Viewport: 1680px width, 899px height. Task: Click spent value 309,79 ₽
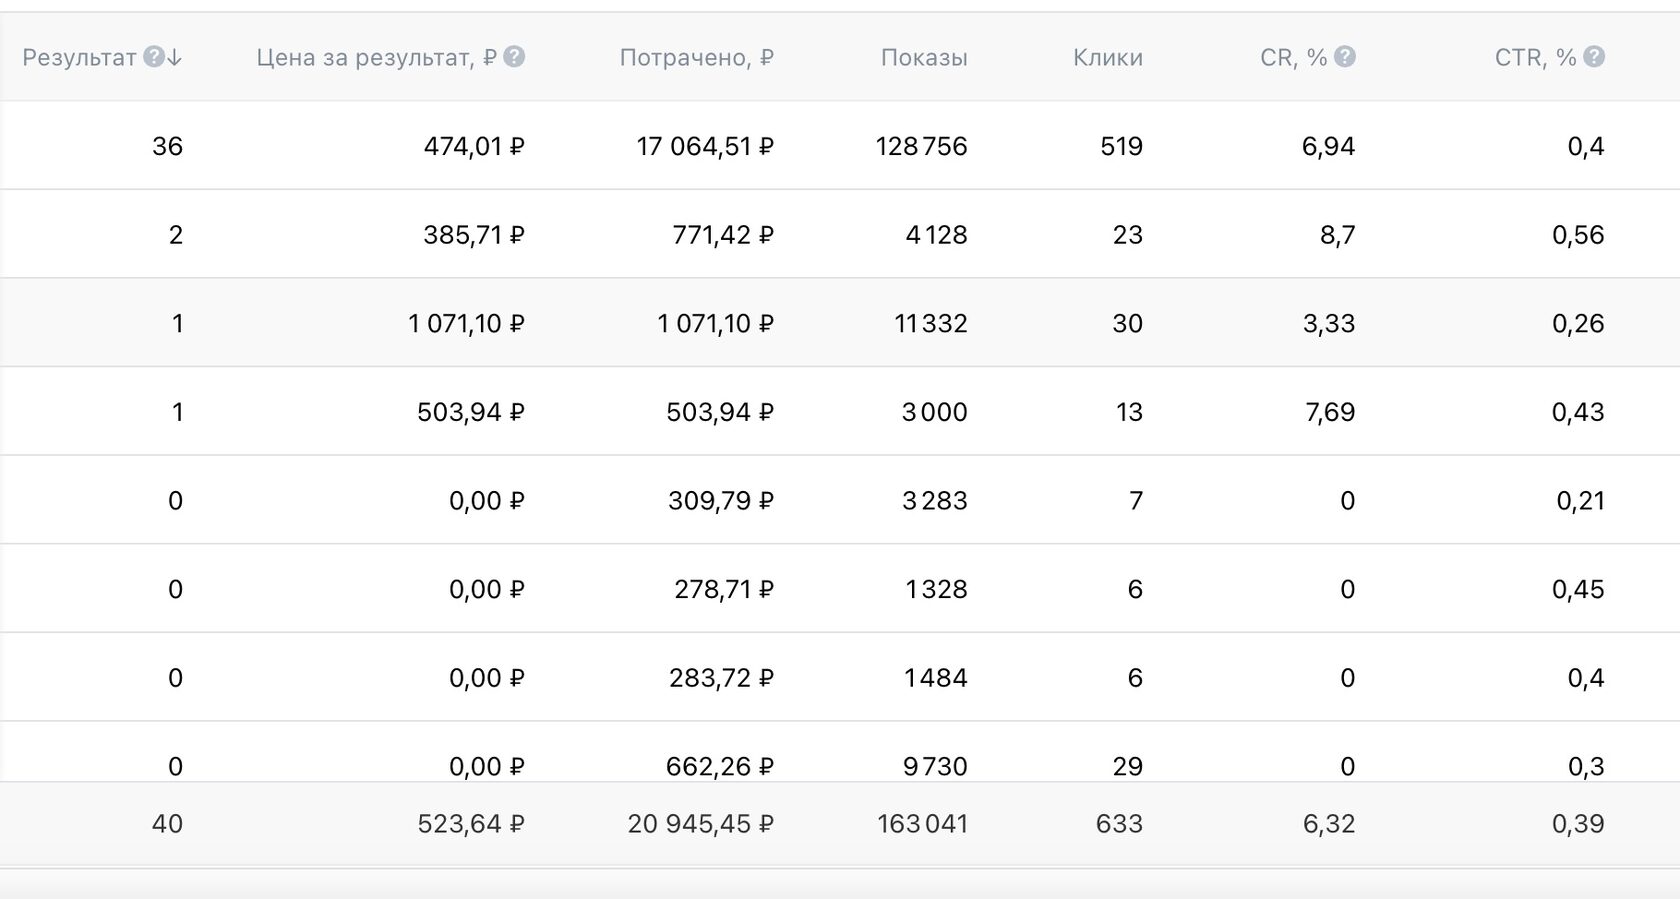[721, 501]
